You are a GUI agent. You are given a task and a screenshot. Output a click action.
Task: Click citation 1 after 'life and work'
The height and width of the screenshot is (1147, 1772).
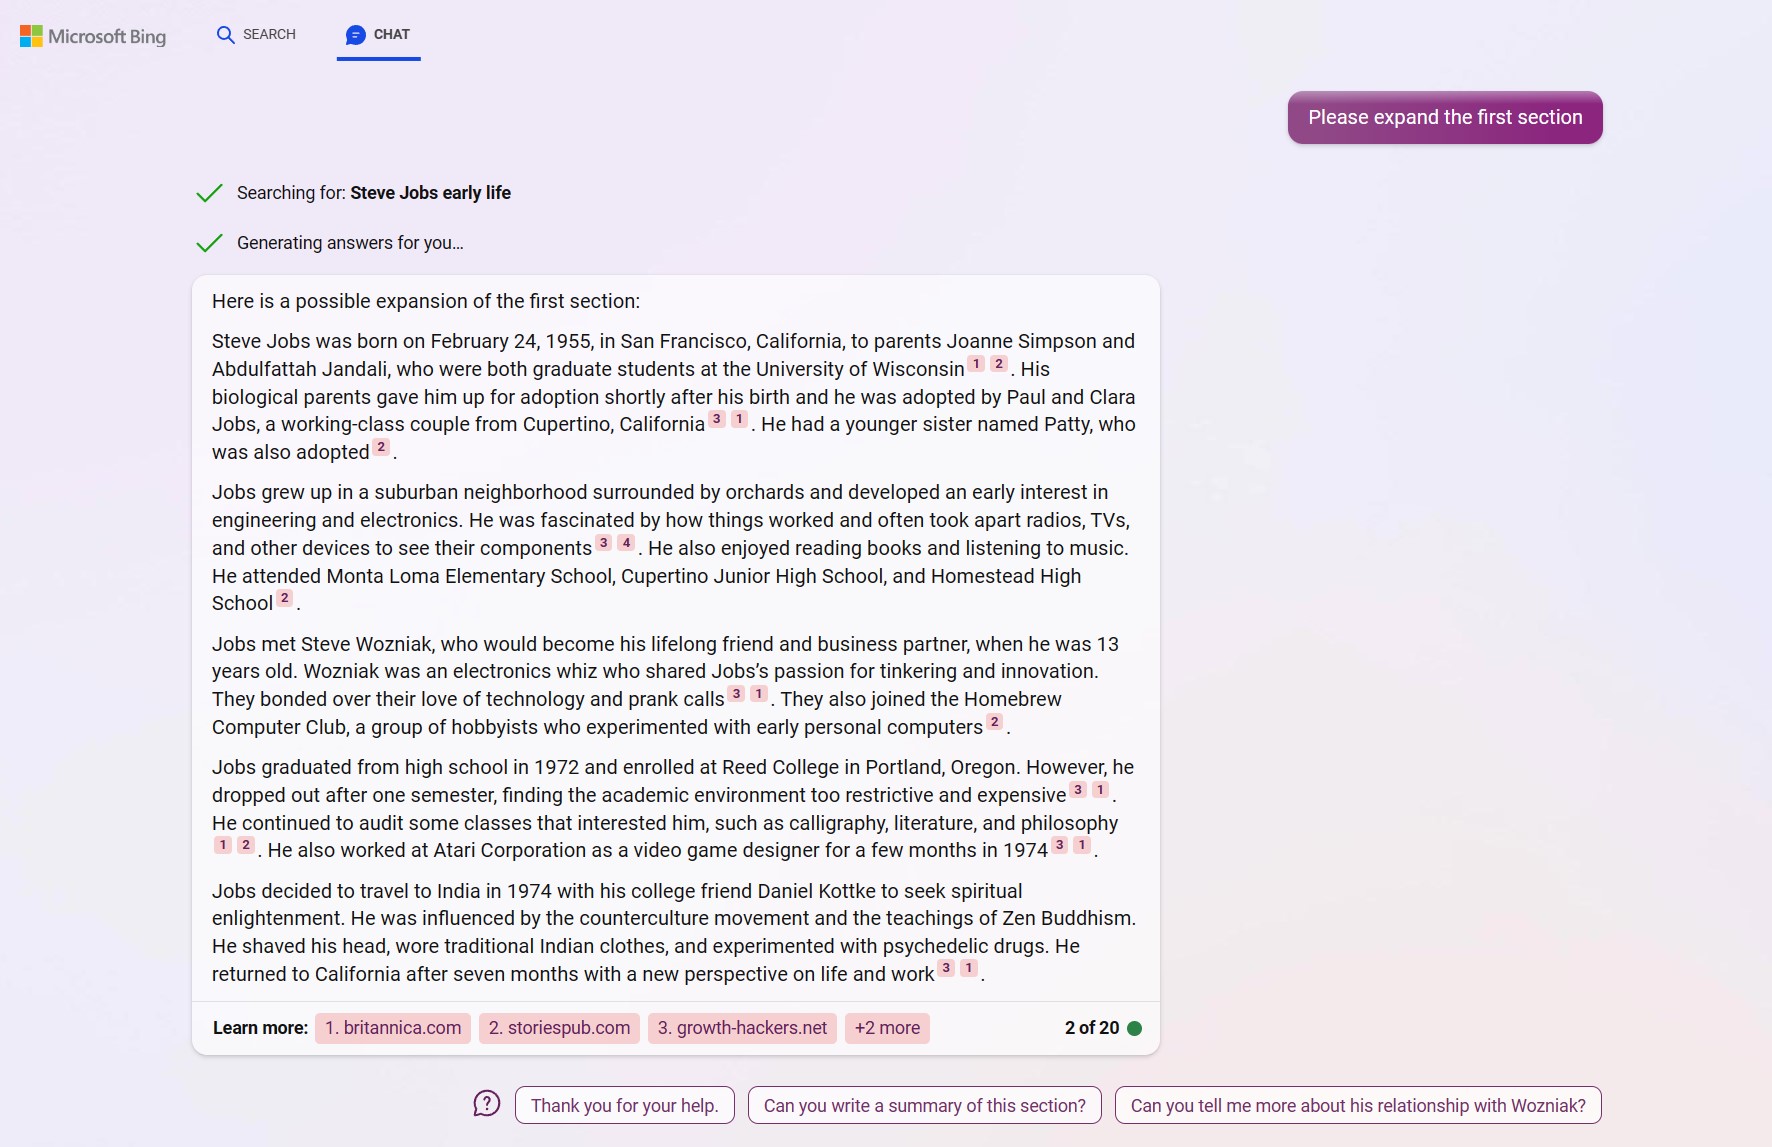click(x=968, y=968)
